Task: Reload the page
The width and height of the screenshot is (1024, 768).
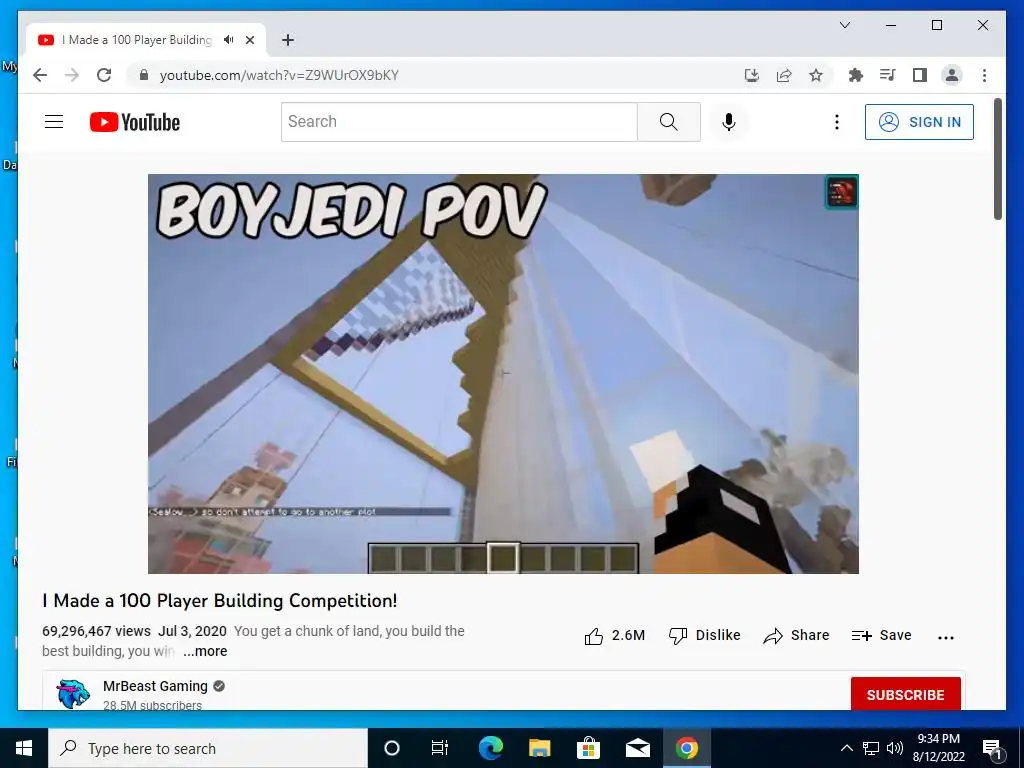Action: click(104, 75)
